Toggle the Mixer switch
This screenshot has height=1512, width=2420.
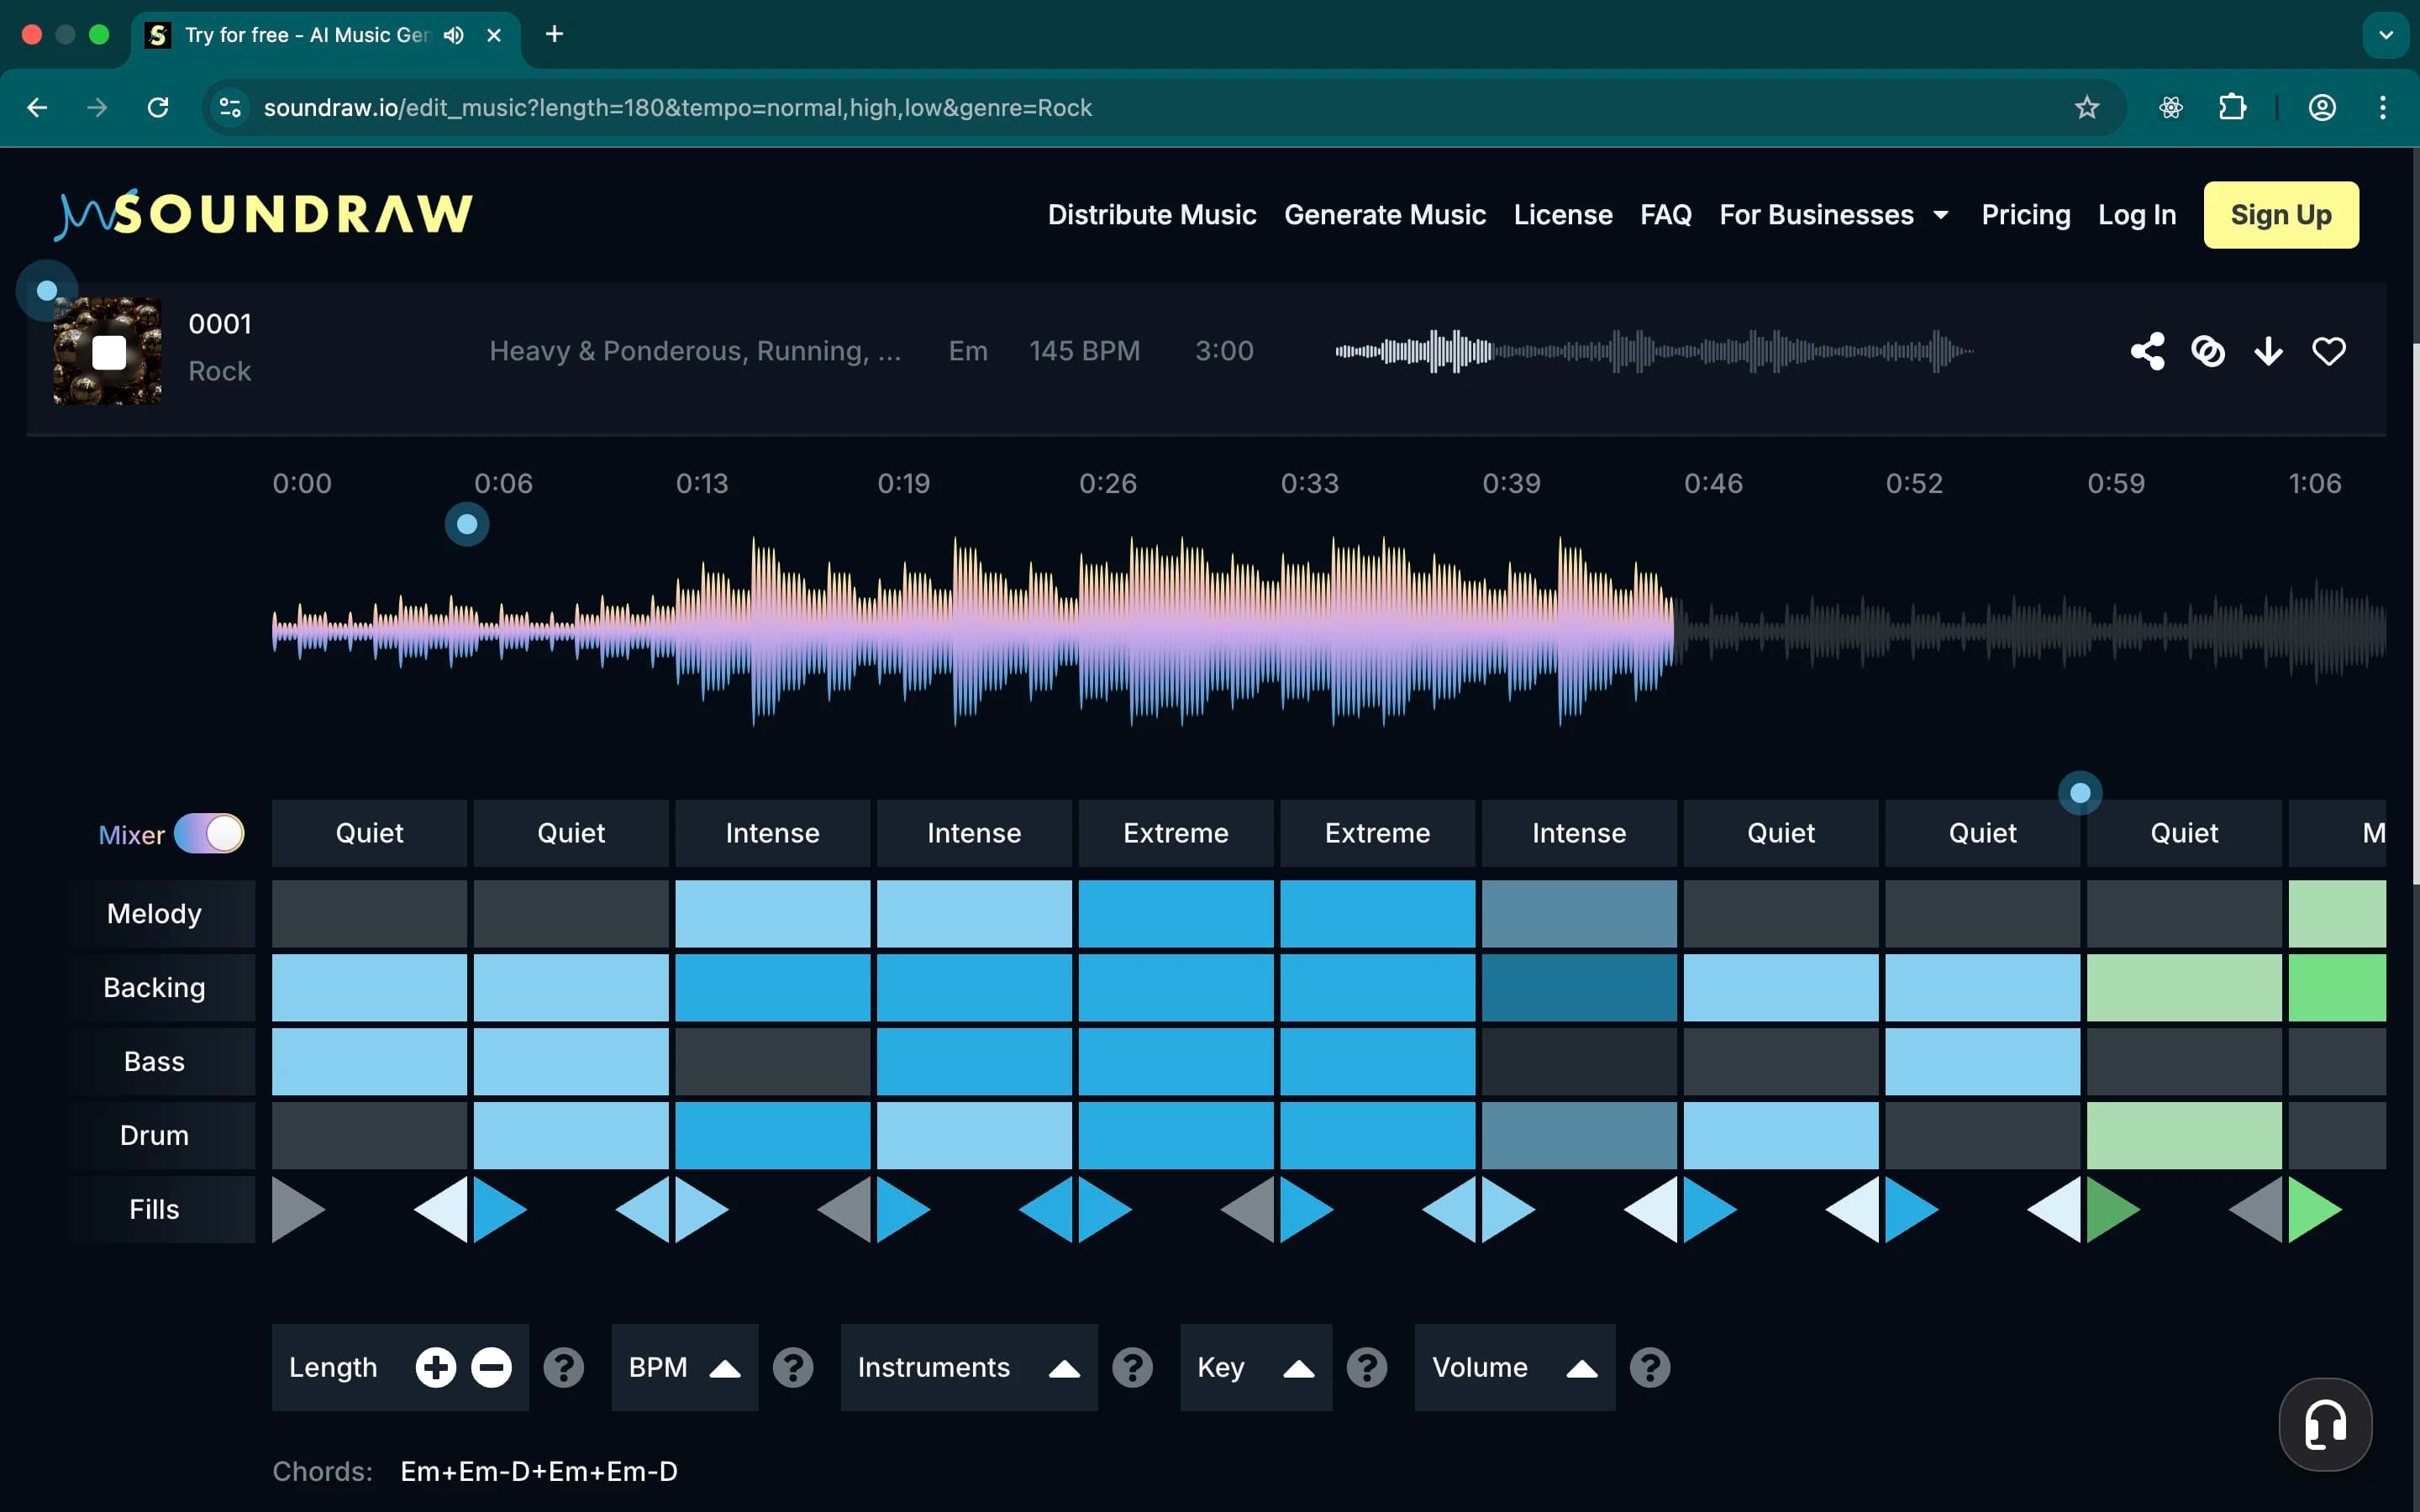coord(208,833)
